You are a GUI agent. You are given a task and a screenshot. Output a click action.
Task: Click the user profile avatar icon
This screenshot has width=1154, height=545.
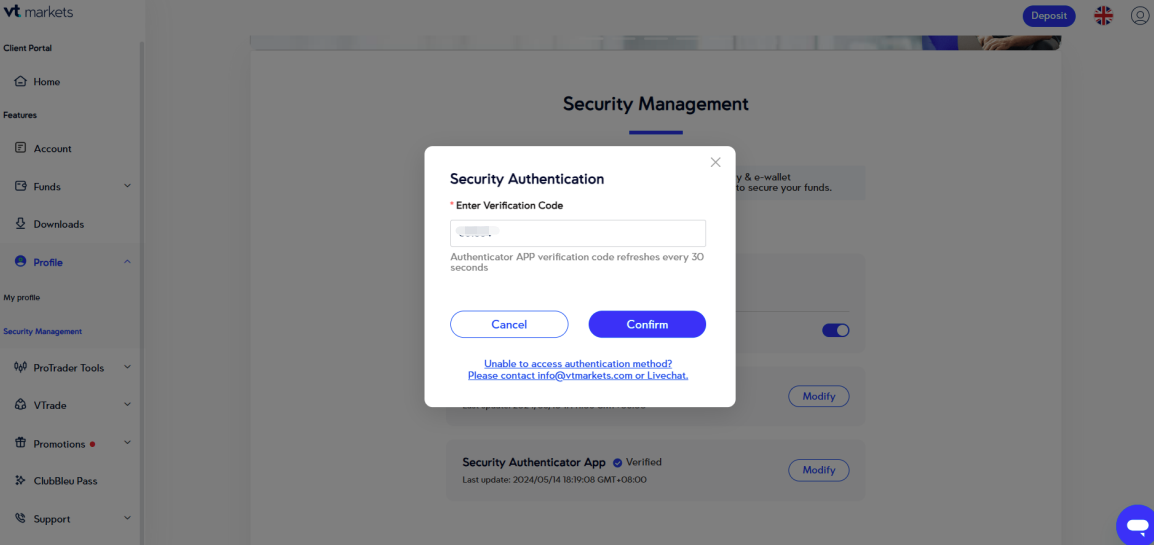pos(1140,16)
